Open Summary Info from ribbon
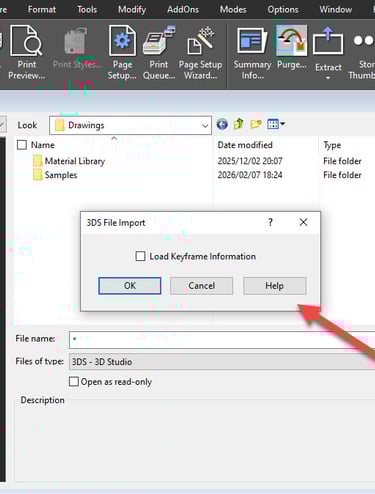The height and width of the screenshot is (494, 375). tap(252, 53)
